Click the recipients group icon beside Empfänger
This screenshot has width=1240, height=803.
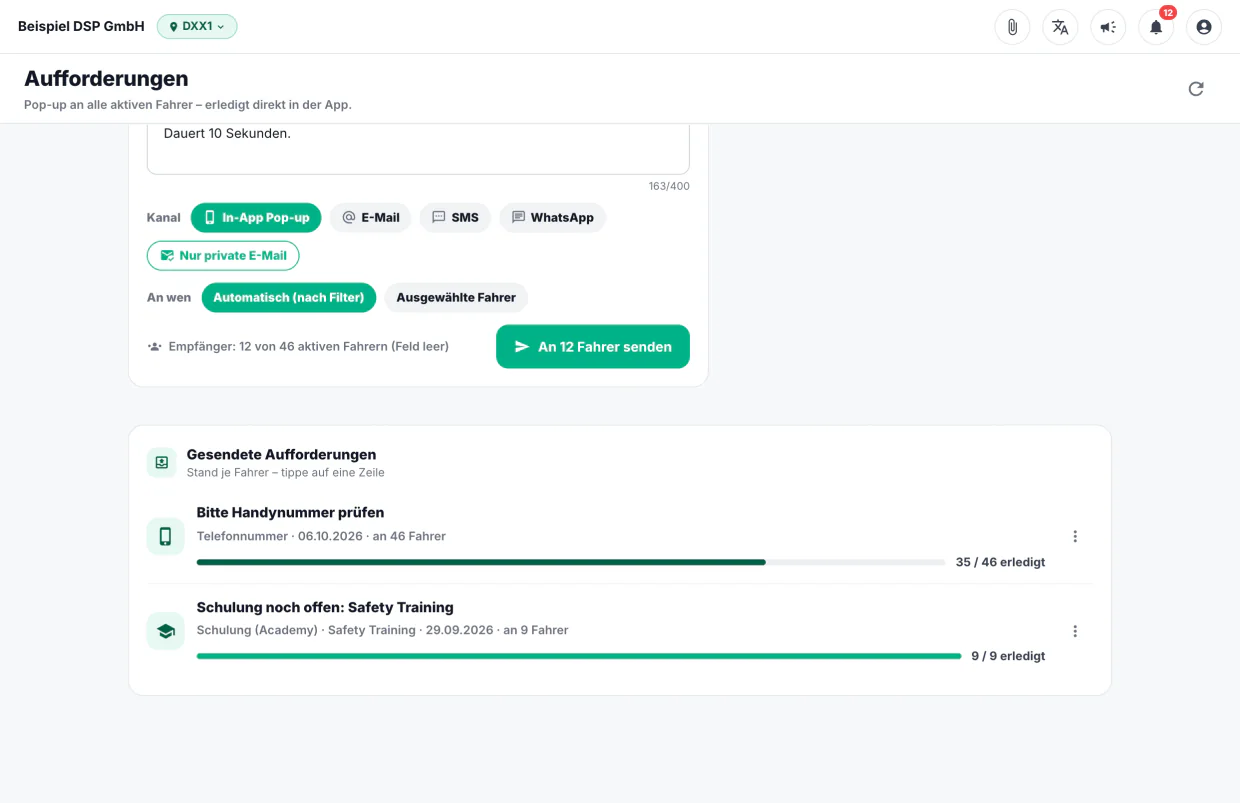coord(155,347)
